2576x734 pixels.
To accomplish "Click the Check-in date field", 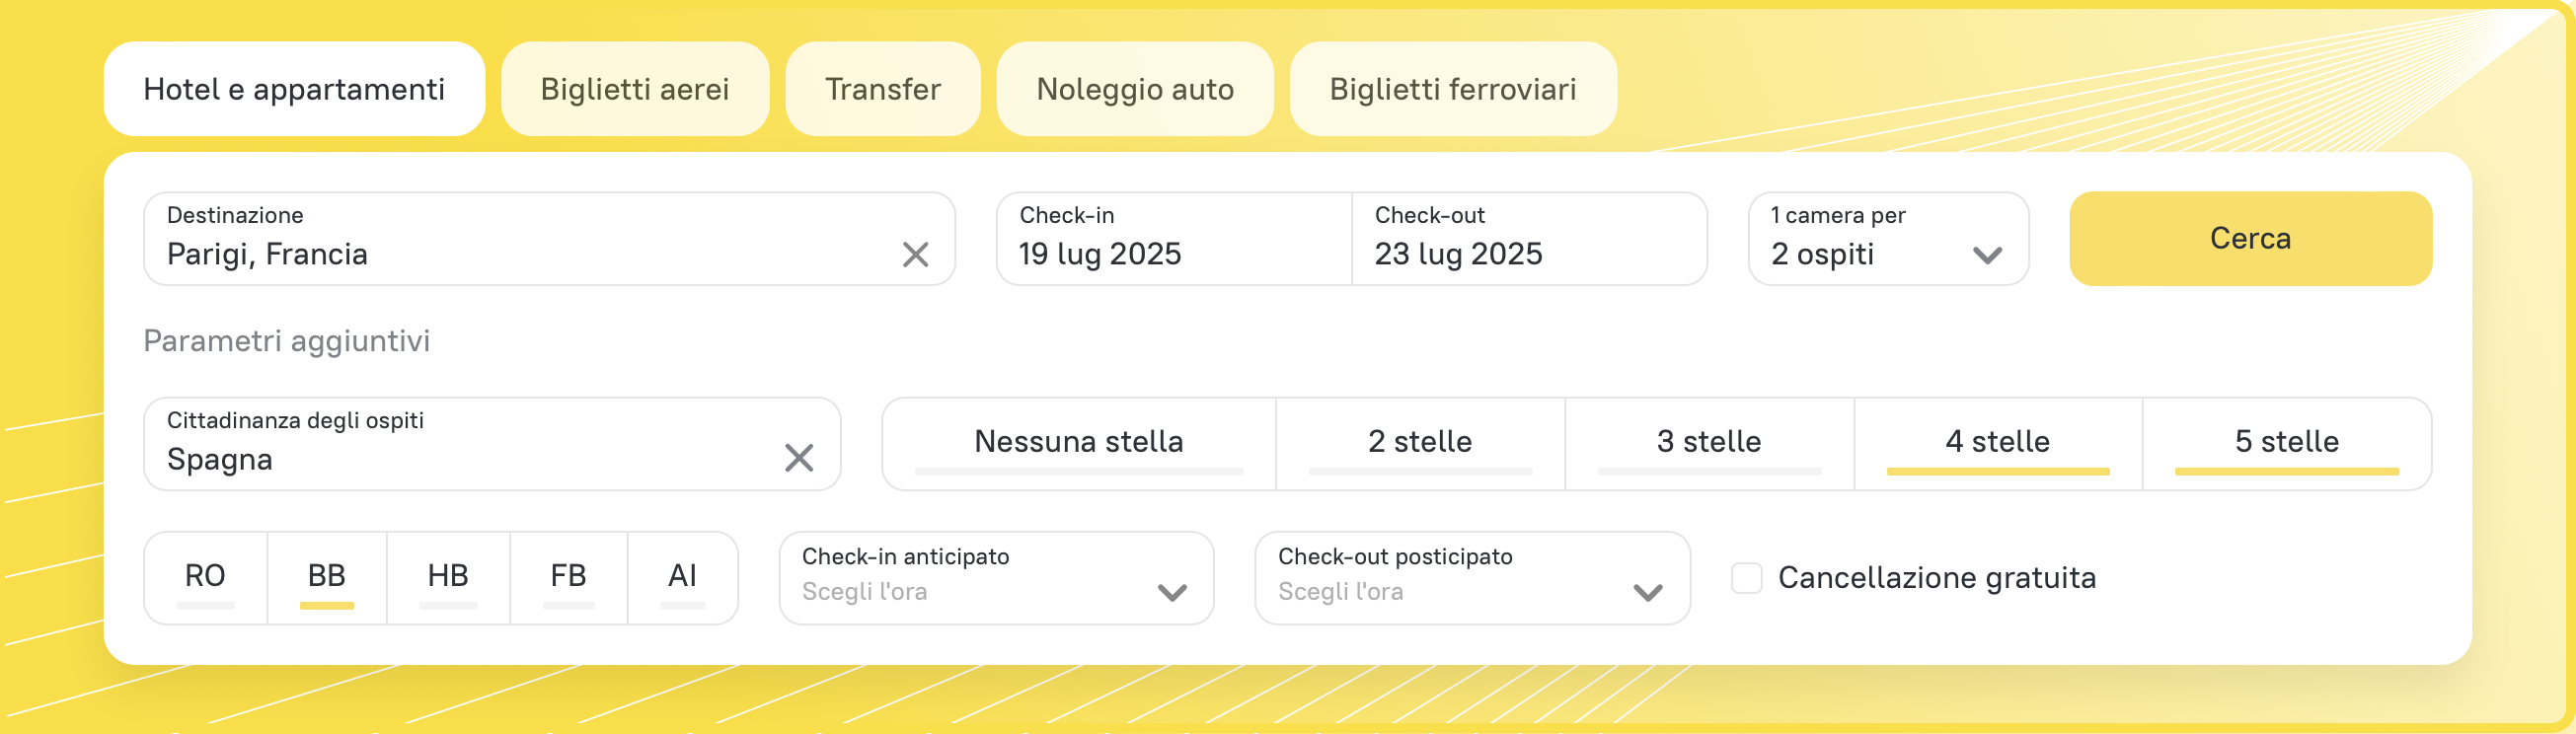I will [x=1173, y=239].
